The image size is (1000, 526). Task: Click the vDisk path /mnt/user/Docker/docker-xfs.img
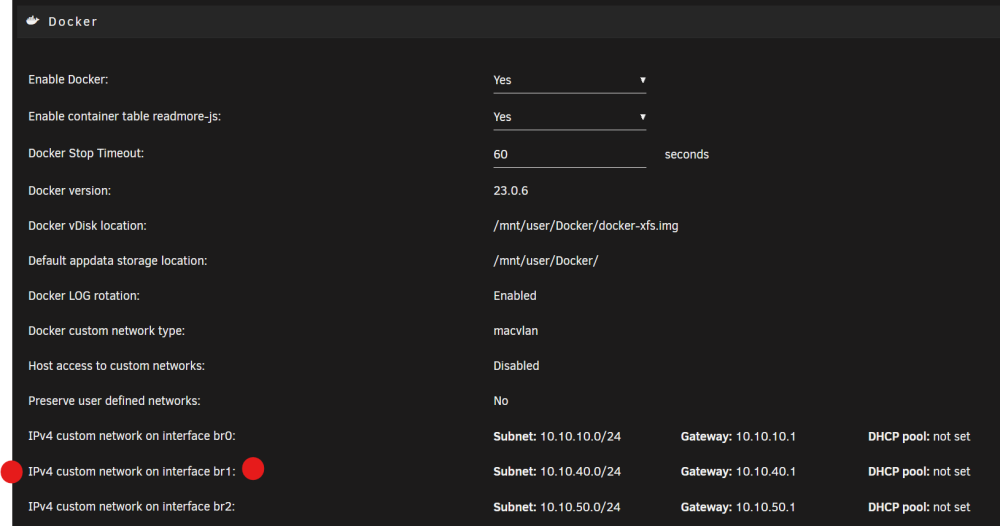coord(586,226)
